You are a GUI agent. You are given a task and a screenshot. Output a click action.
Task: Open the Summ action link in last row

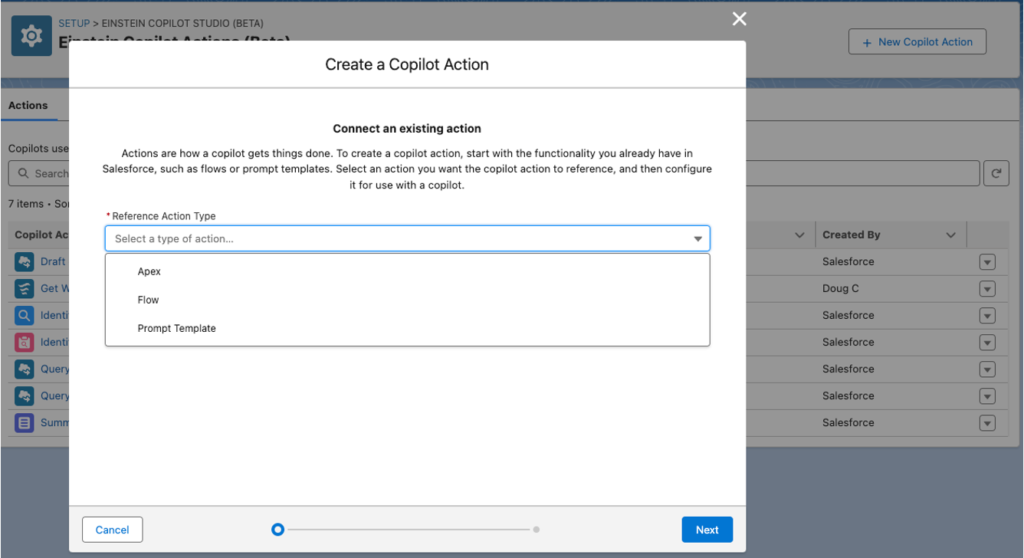click(x=54, y=423)
